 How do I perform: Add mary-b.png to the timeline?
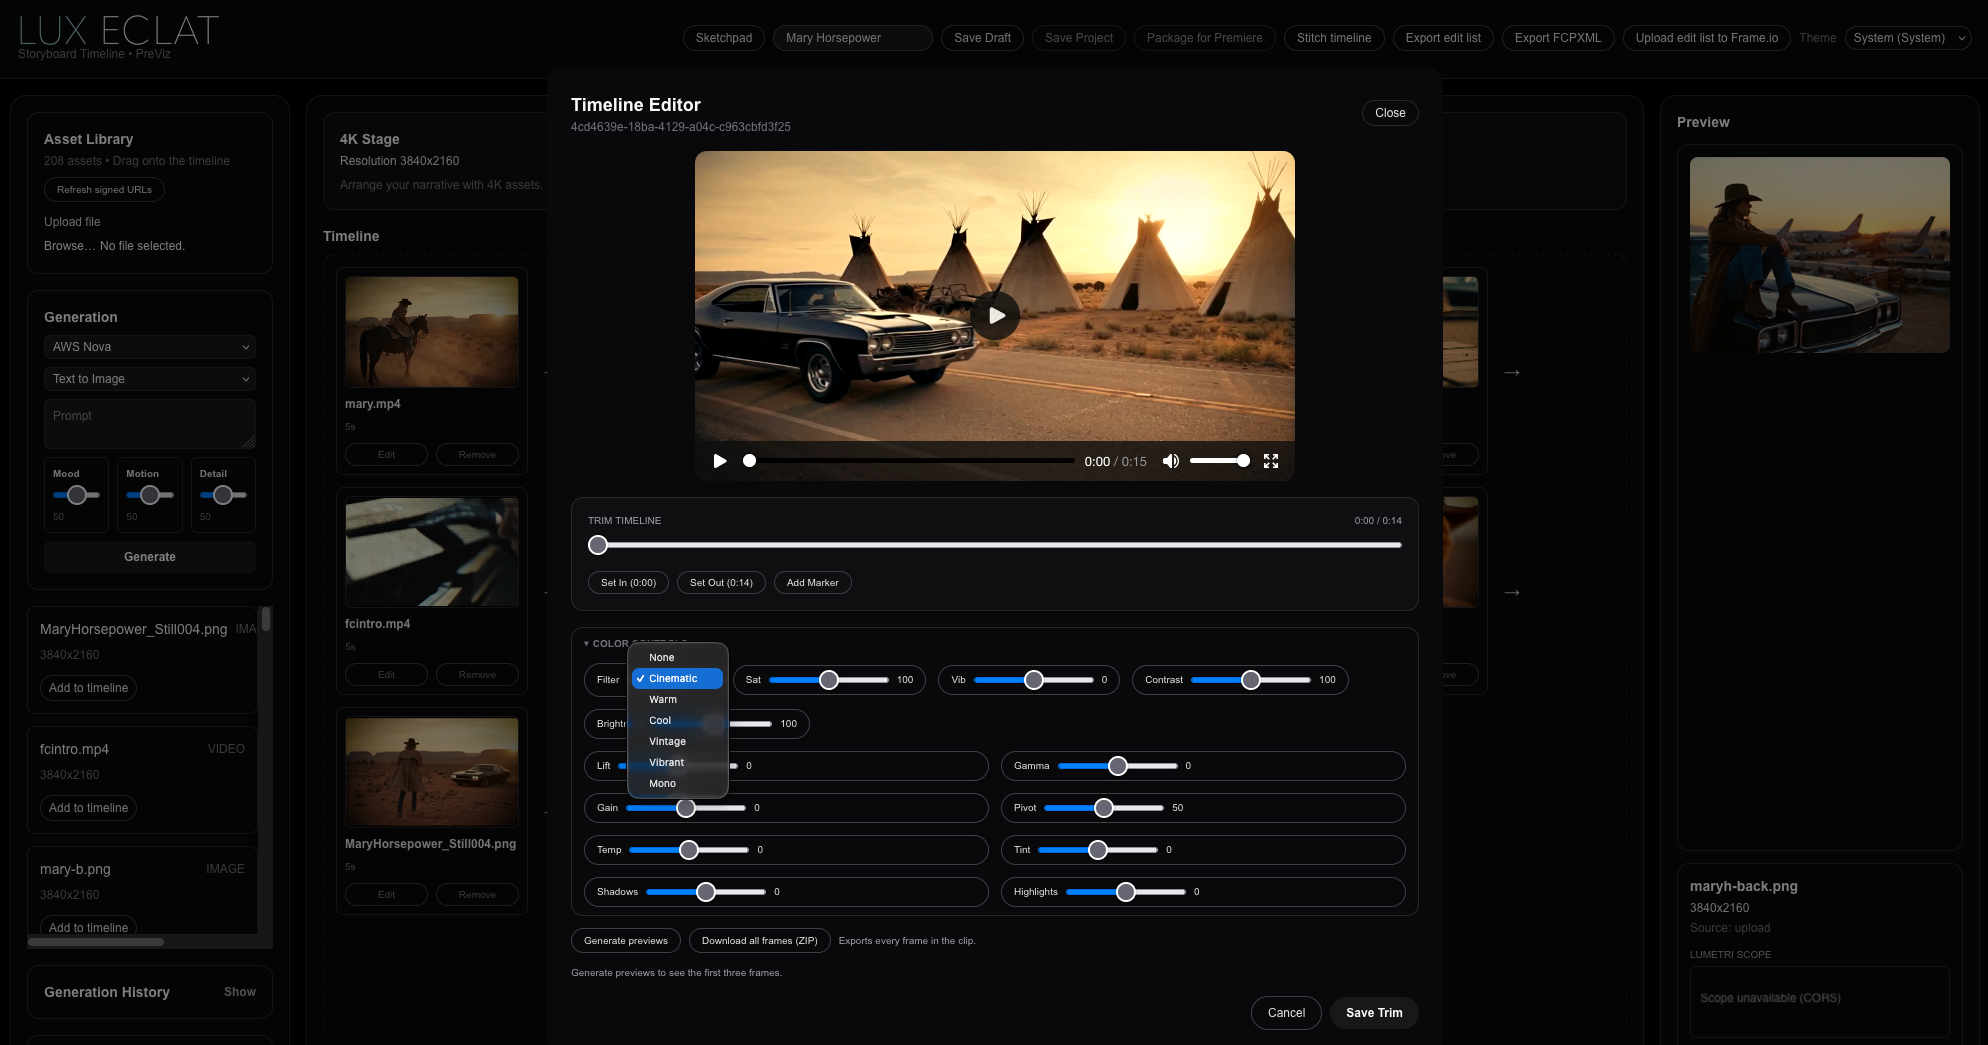88,927
